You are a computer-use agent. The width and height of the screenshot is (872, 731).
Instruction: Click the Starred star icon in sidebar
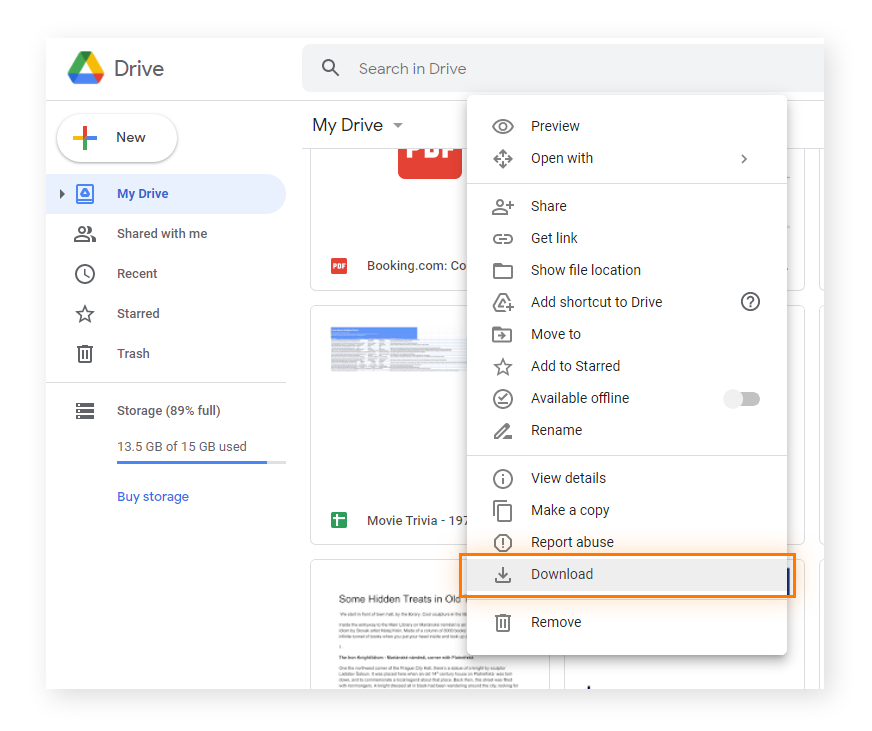tap(85, 313)
